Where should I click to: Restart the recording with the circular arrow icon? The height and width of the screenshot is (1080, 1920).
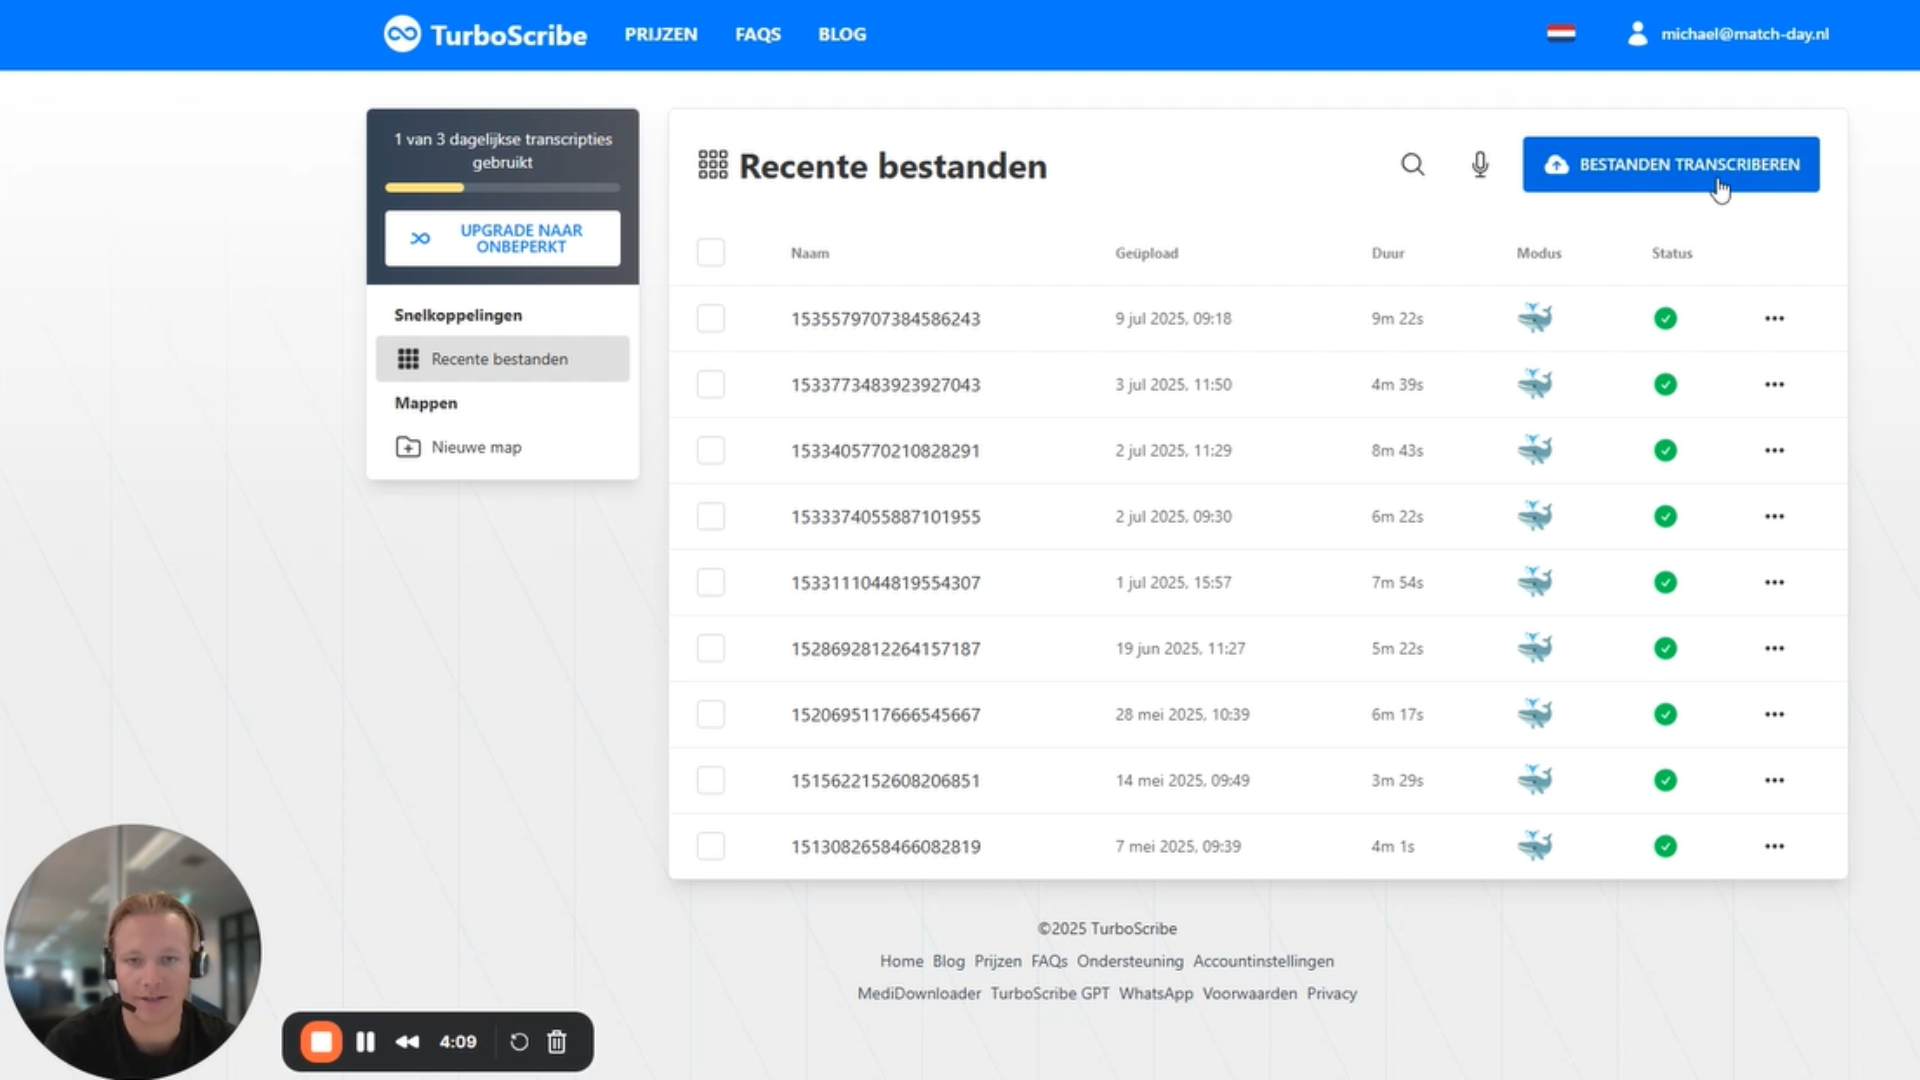pyautogui.click(x=518, y=1042)
